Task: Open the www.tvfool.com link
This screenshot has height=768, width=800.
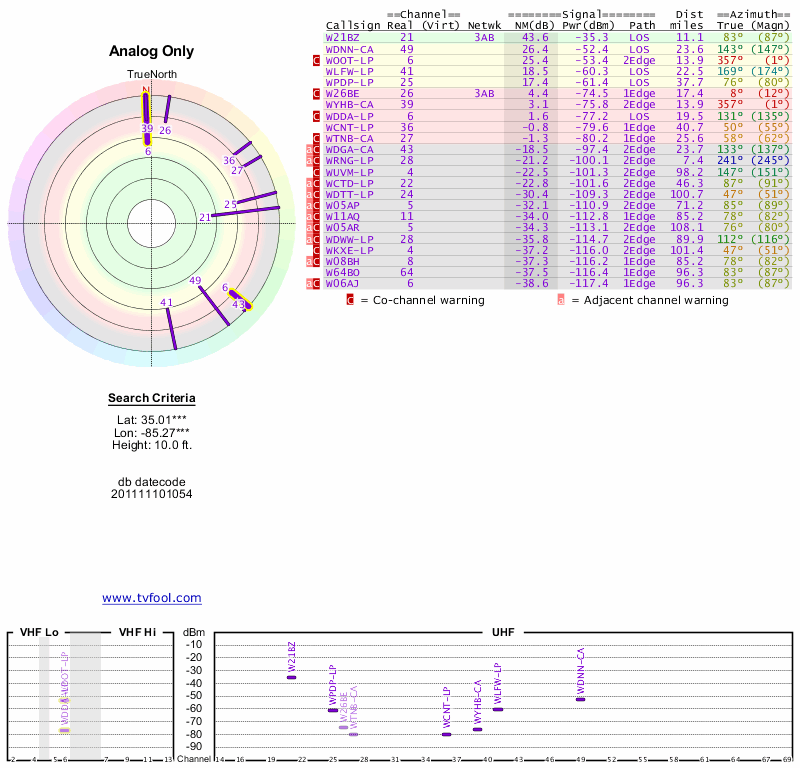Action: [x=152, y=598]
